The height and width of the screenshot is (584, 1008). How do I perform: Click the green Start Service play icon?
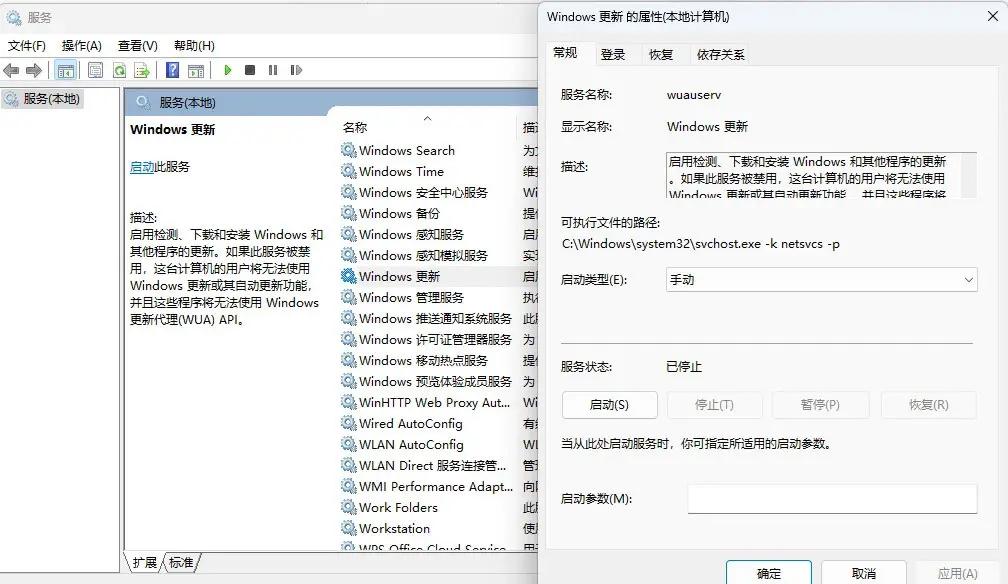(228, 70)
